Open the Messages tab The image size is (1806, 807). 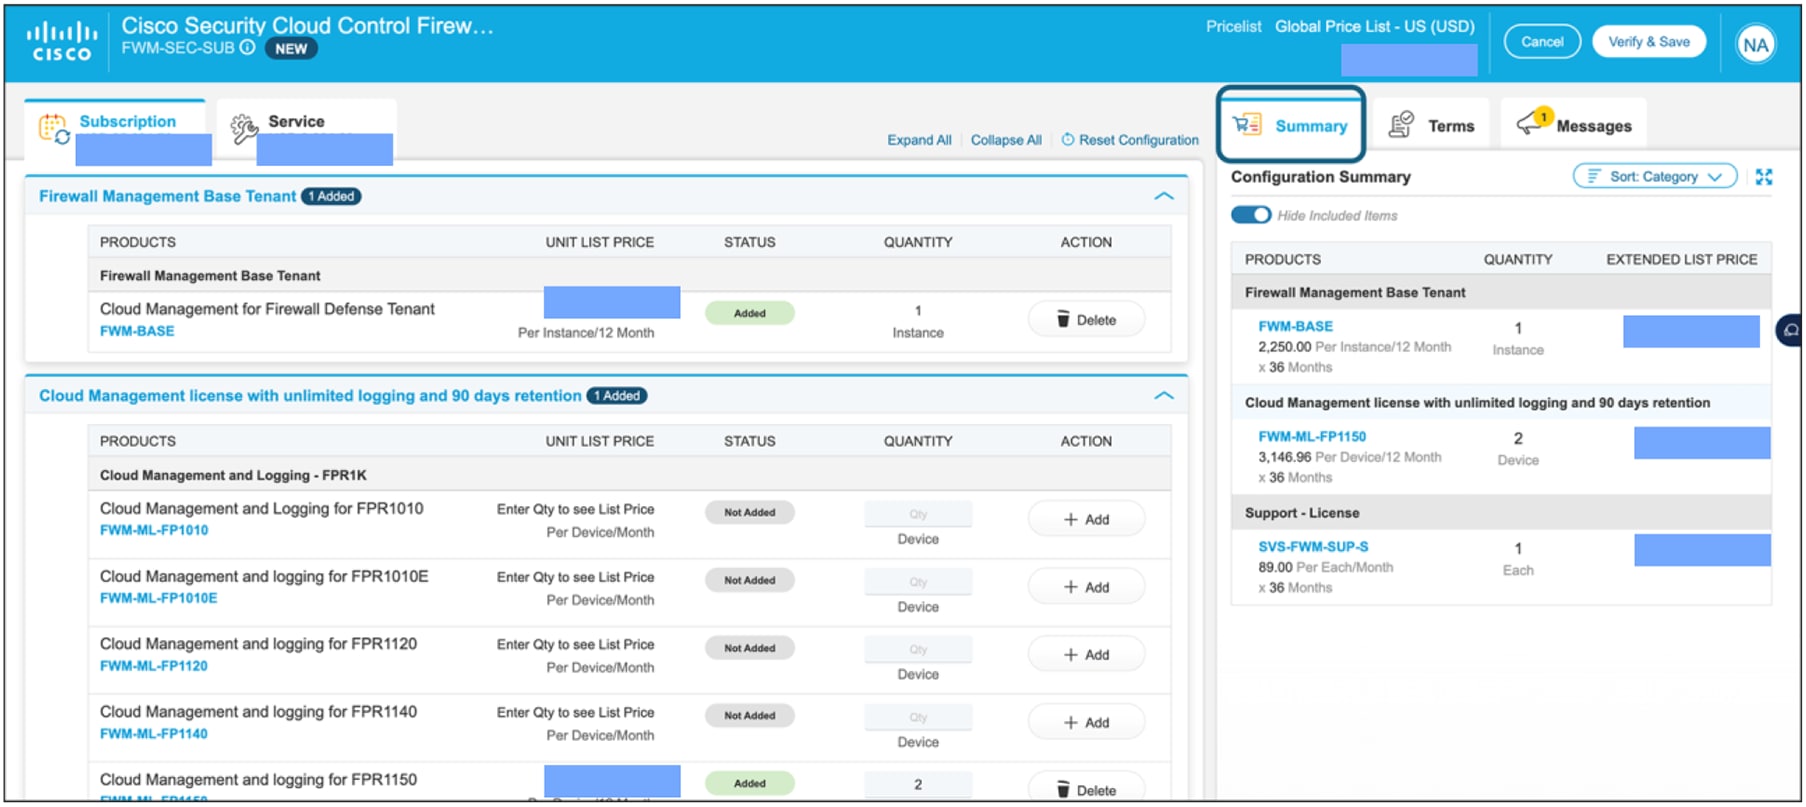point(1573,126)
